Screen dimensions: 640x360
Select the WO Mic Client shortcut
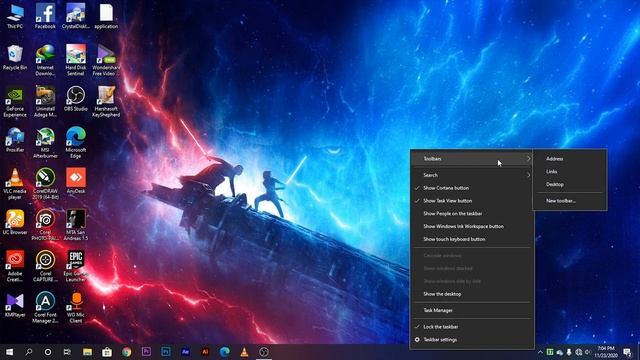76,308
